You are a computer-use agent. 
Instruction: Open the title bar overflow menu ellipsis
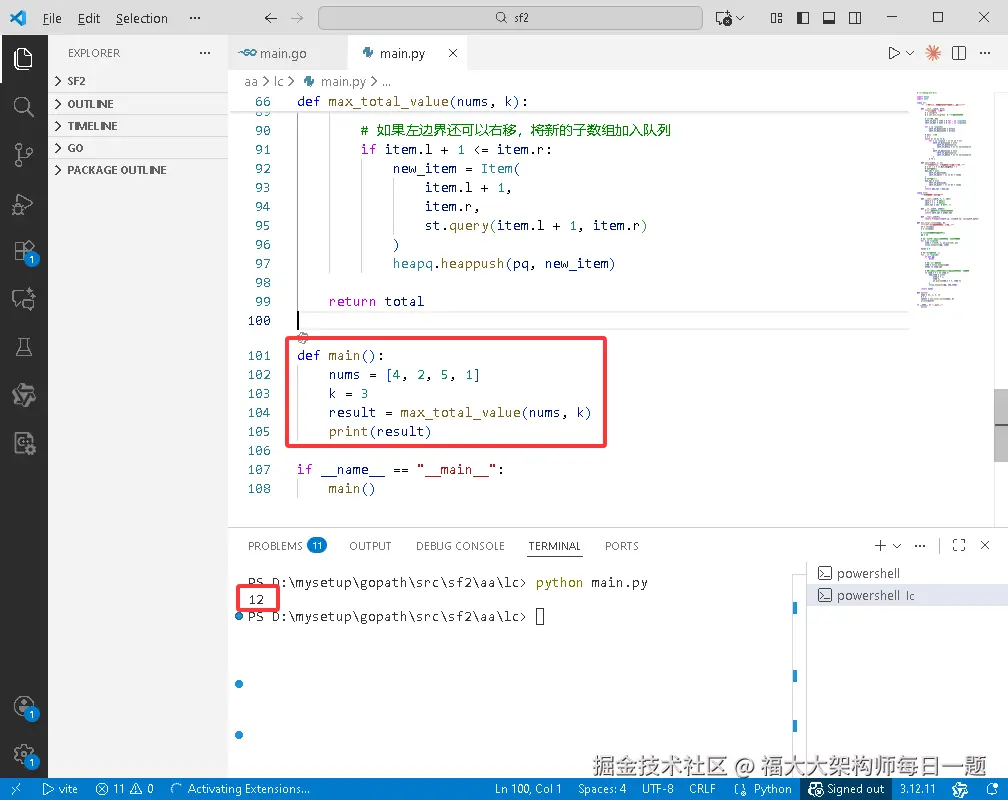195,18
